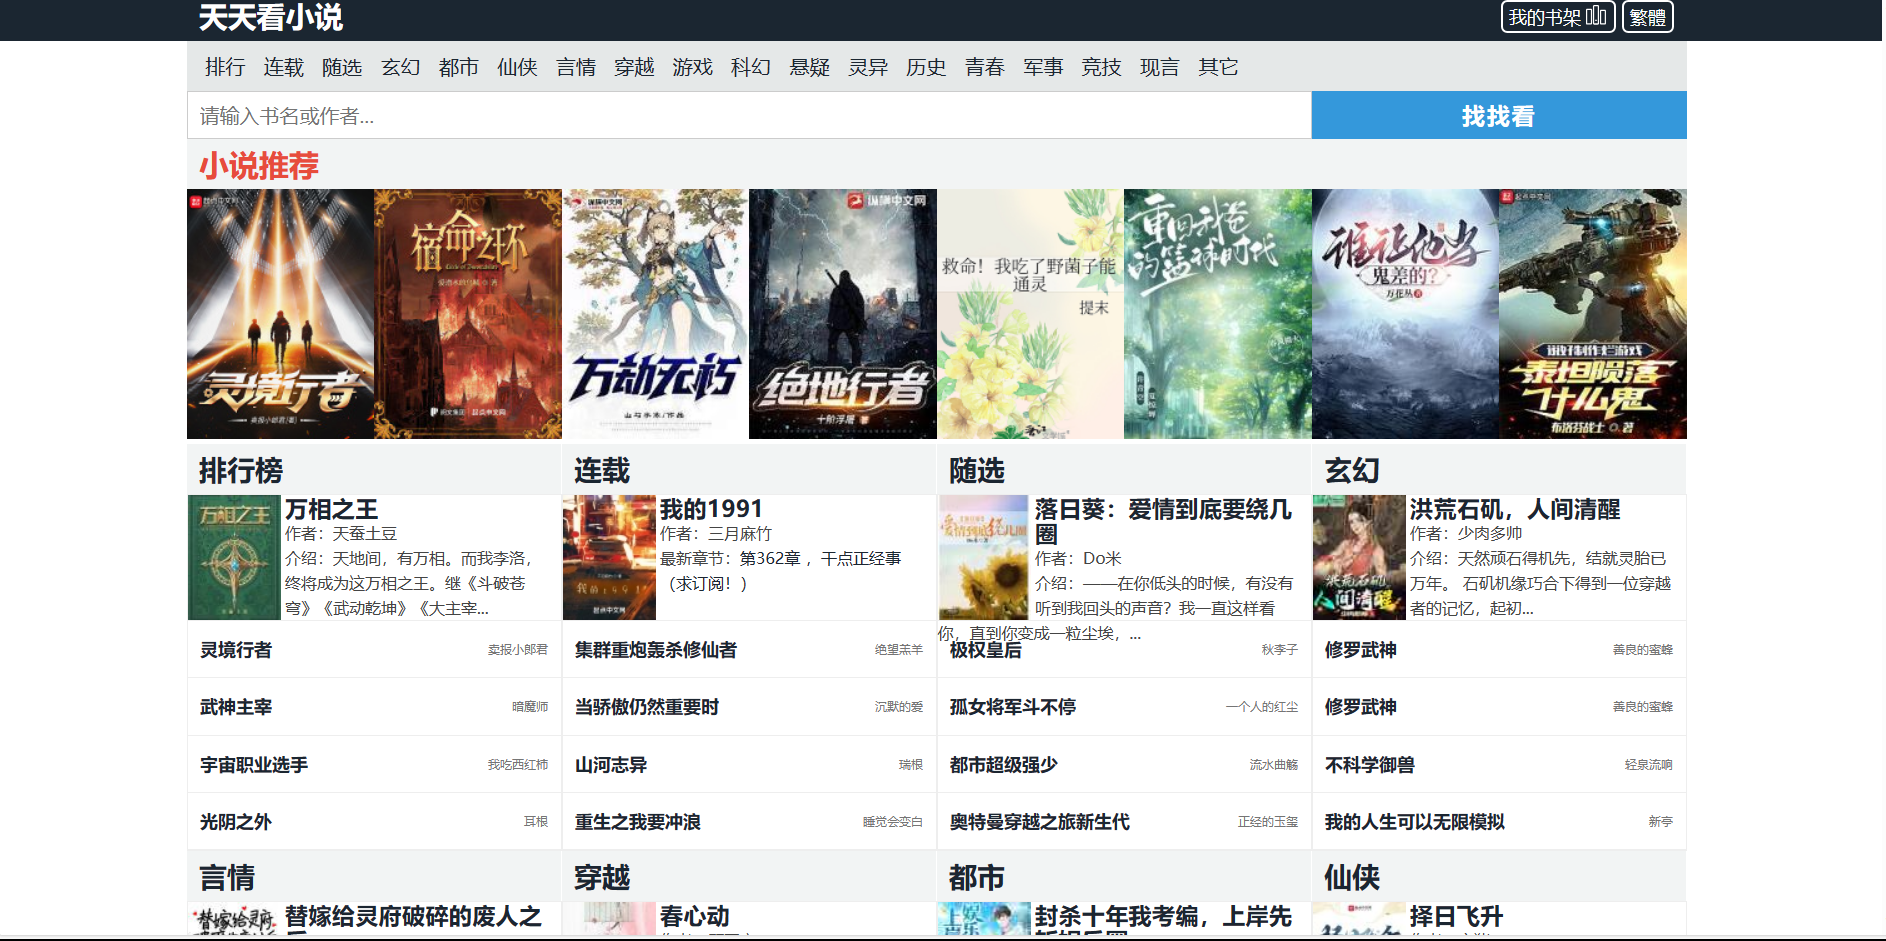This screenshot has width=1886, height=941.
Task: Open the 洪荒石矶 small cover thumbnail
Action: click(x=1359, y=557)
